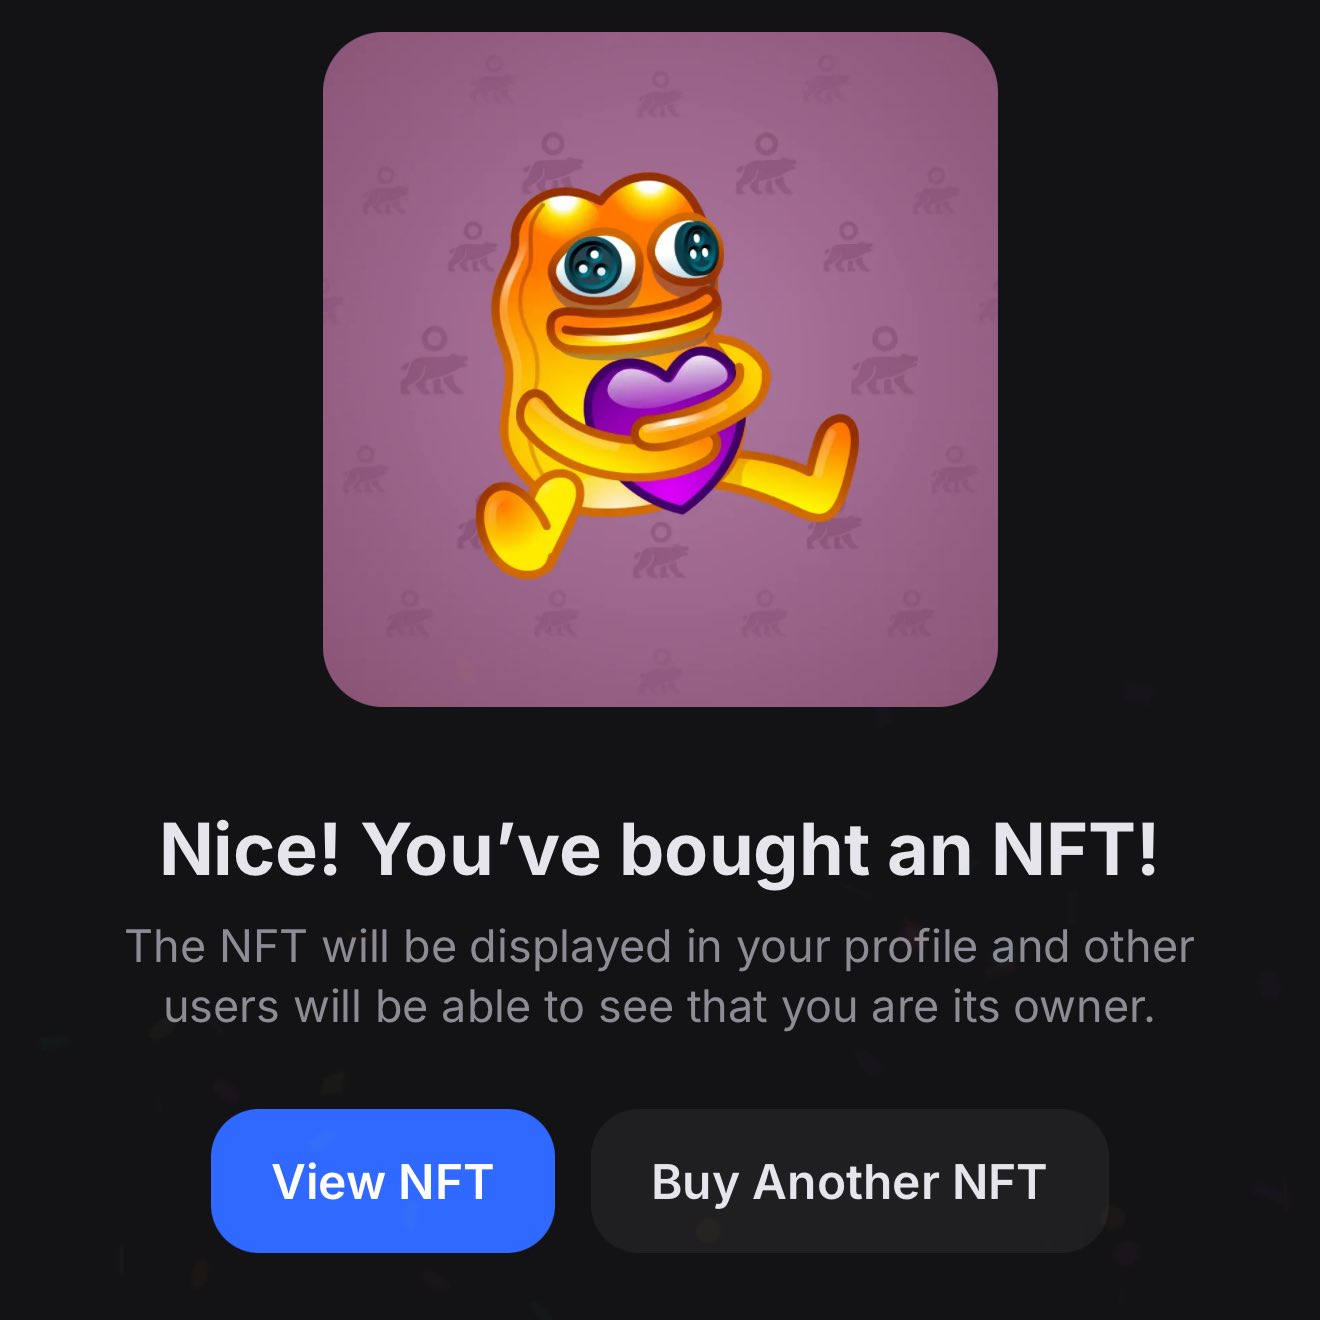1320x1320 pixels.
Task: Click the blue View NFT button
Action: 382,1181
